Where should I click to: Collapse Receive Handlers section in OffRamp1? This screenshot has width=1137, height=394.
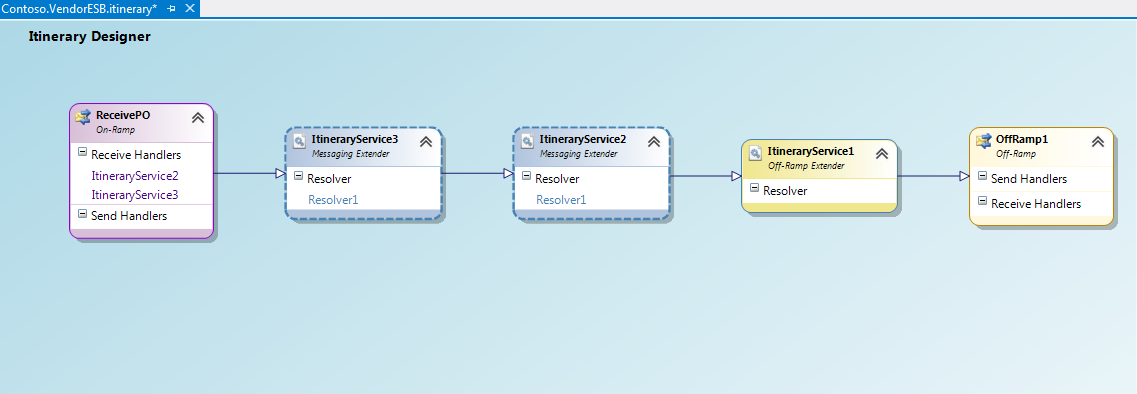[x=982, y=201]
